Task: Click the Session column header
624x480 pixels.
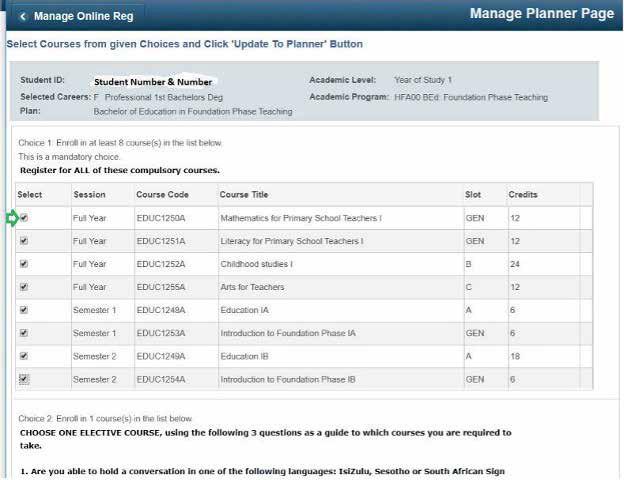Action: (90, 195)
